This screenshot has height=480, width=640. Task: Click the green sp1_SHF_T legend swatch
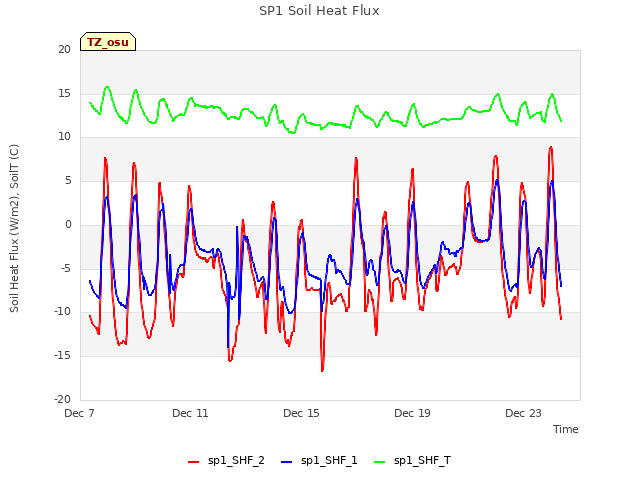tap(380, 462)
